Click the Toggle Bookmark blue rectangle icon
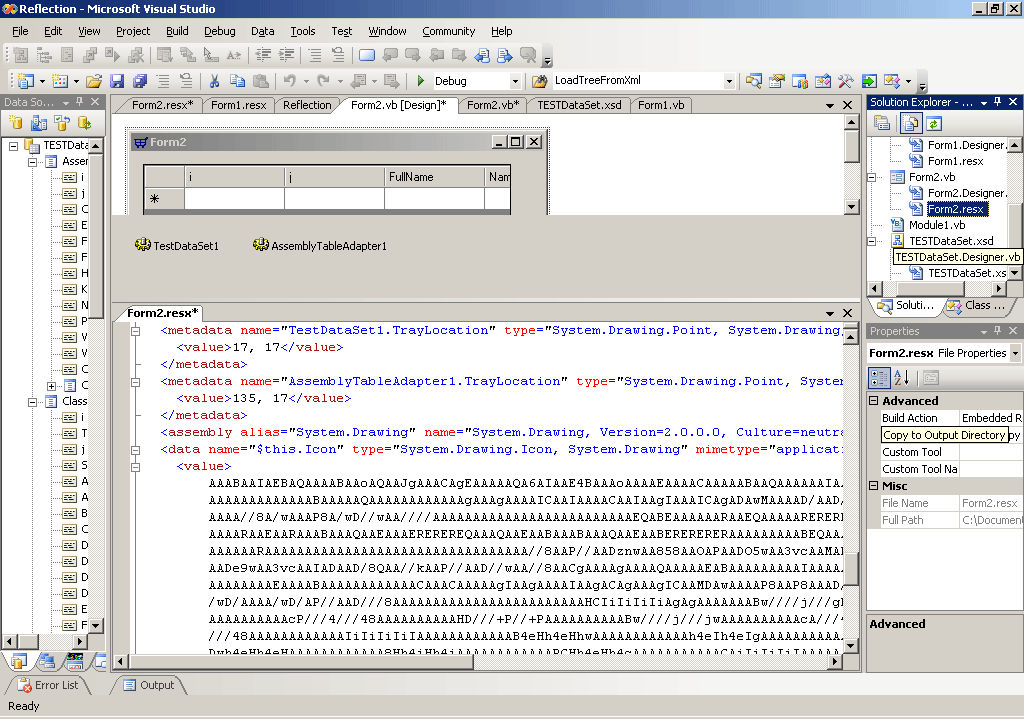Image resolution: width=1024 pixels, height=719 pixels. [x=367, y=55]
